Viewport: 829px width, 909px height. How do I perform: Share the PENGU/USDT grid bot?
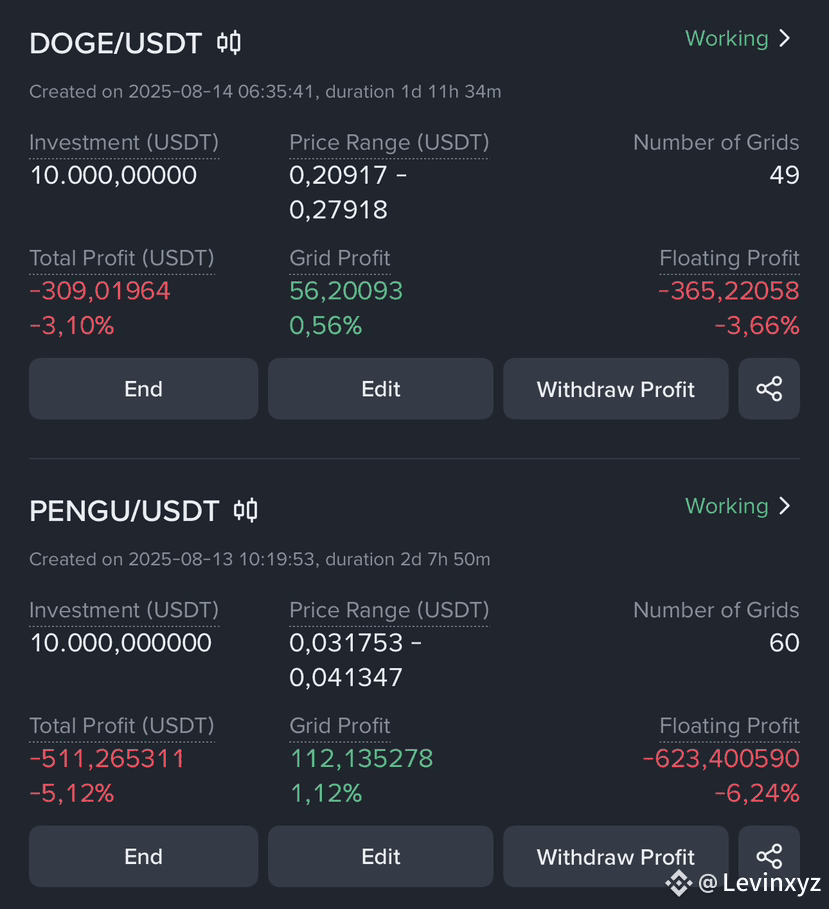[x=769, y=856]
